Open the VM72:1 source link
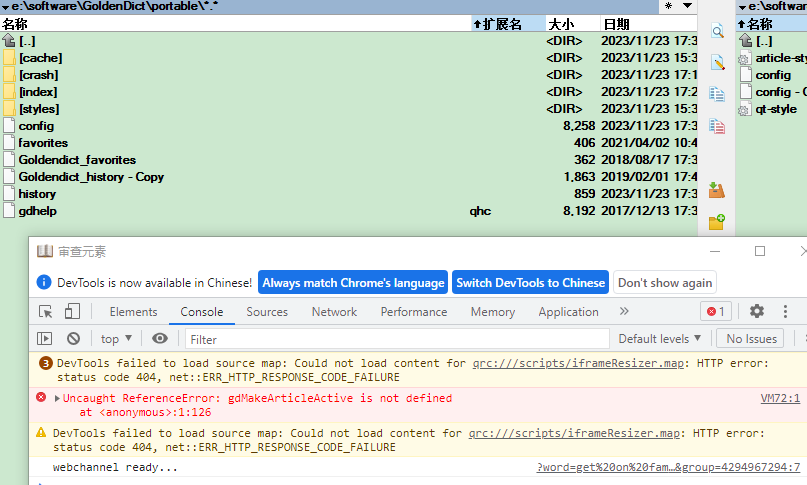The image size is (807, 485). coord(780,398)
